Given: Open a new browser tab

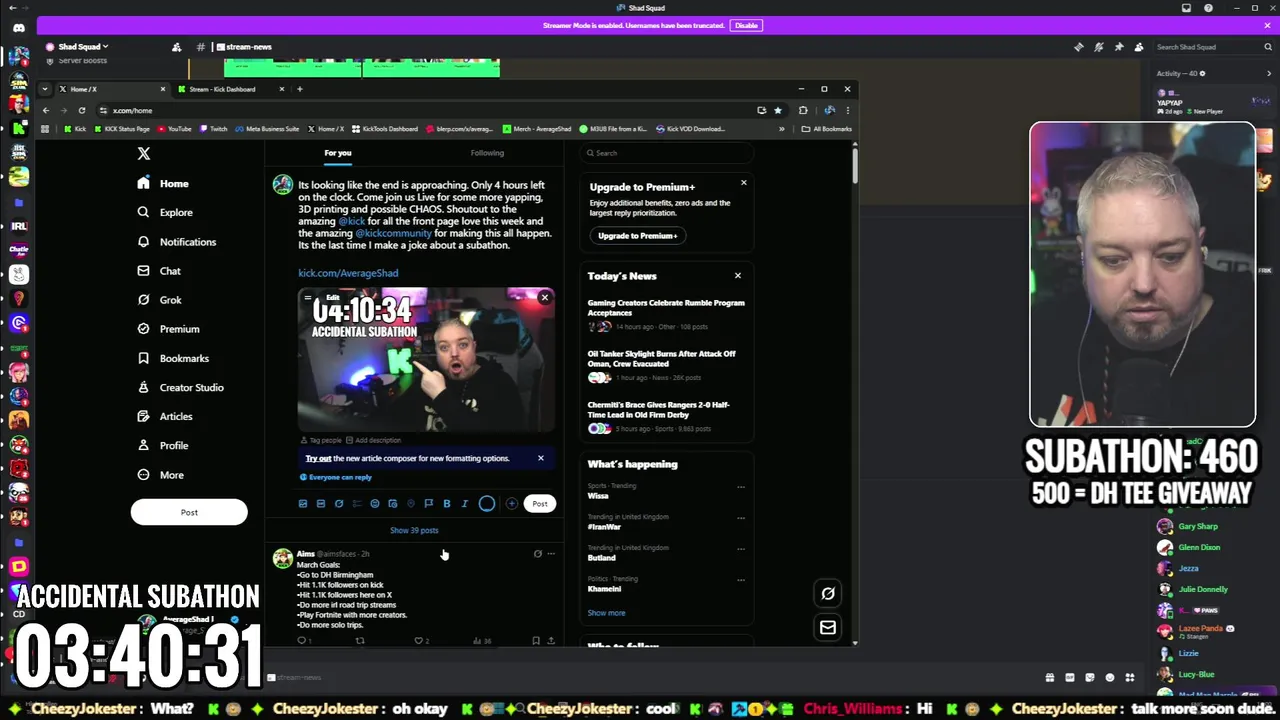Looking at the screenshot, I should click(299, 89).
